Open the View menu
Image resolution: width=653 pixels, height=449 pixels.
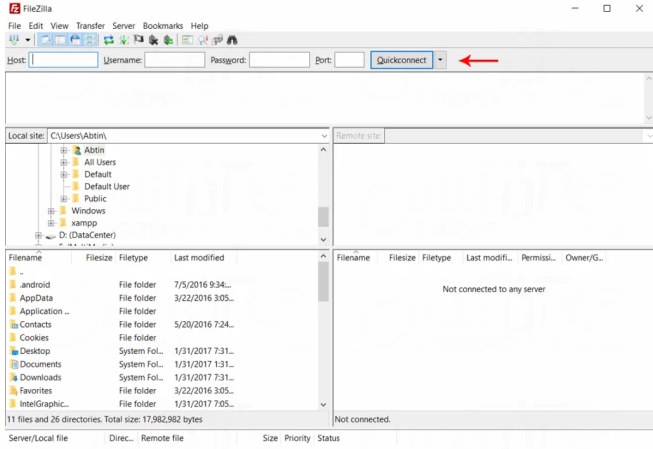pos(60,26)
